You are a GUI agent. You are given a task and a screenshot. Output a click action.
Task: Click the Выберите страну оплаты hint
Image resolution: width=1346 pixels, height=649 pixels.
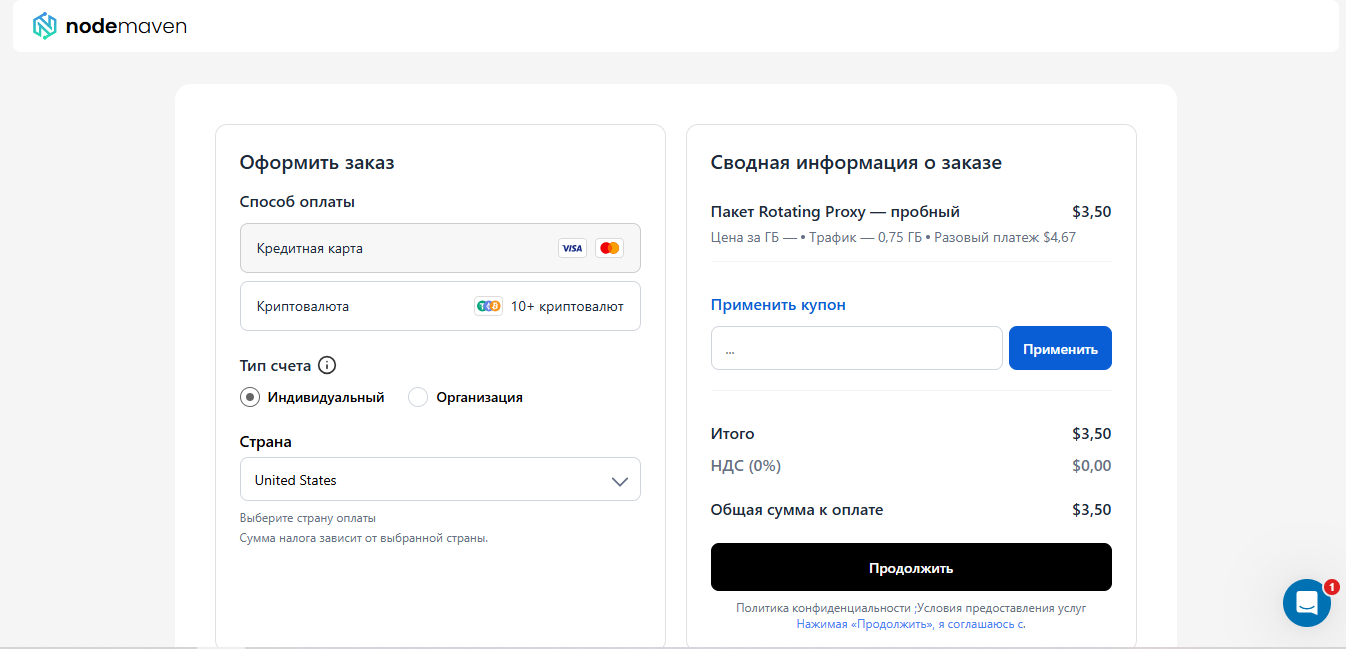[308, 518]
